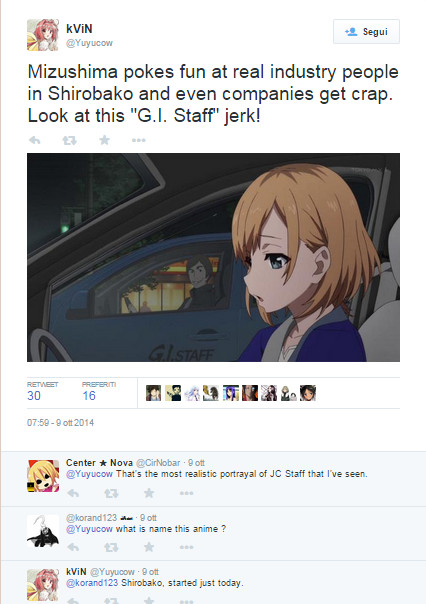Open the last retweeter avatar in row
The height and width of the screenshot is (604, 426).
point(308,393)
